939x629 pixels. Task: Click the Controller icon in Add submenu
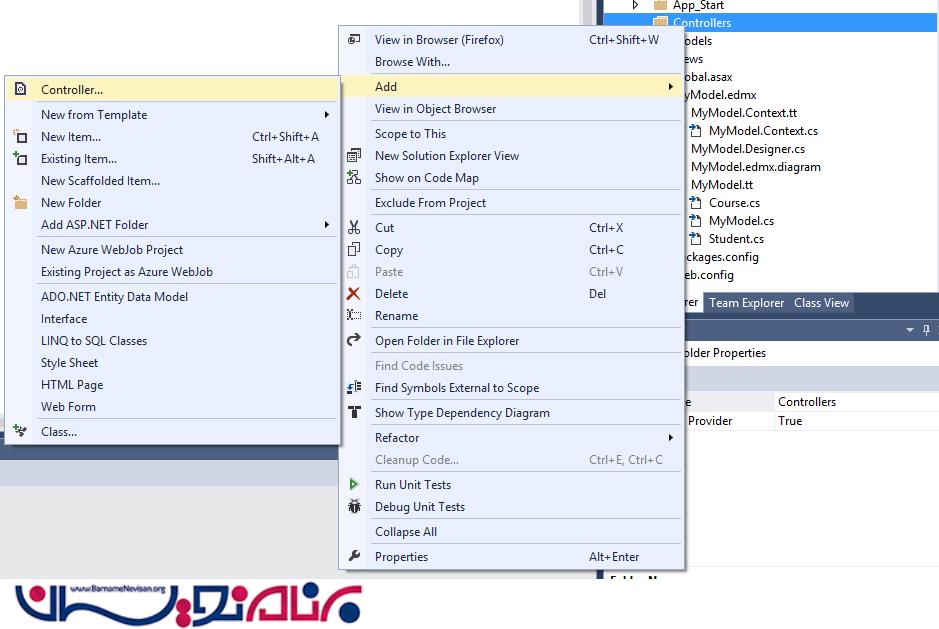click(x=20, y=90)
